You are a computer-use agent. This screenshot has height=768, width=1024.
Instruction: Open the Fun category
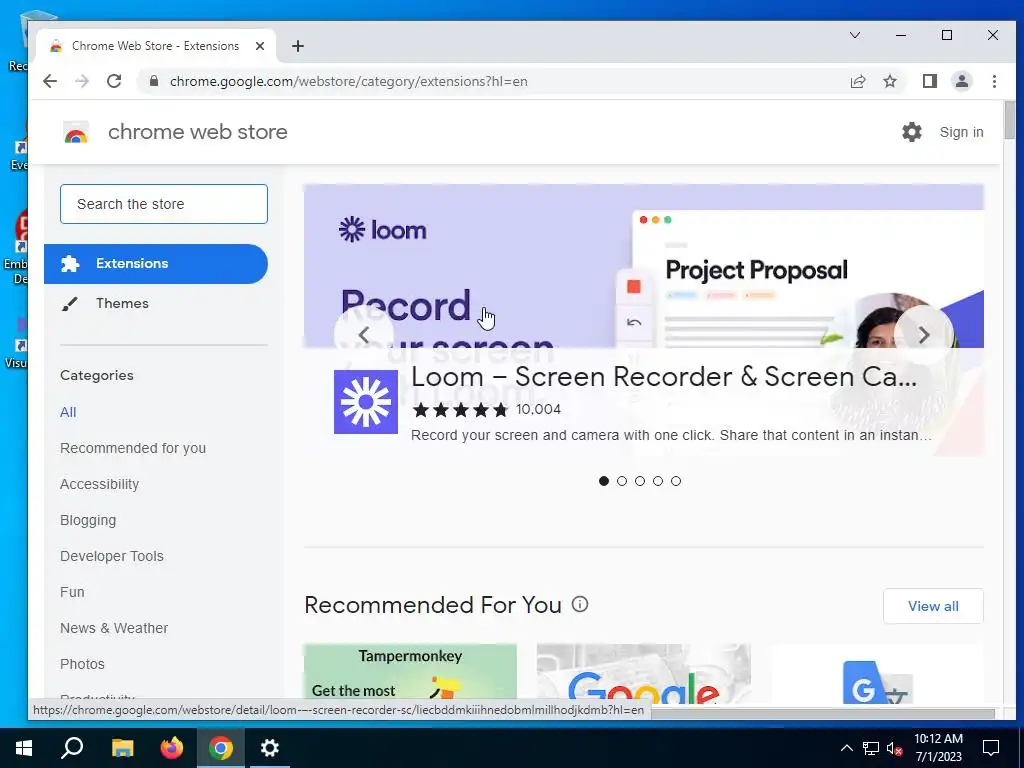click(x=72, y=592)
